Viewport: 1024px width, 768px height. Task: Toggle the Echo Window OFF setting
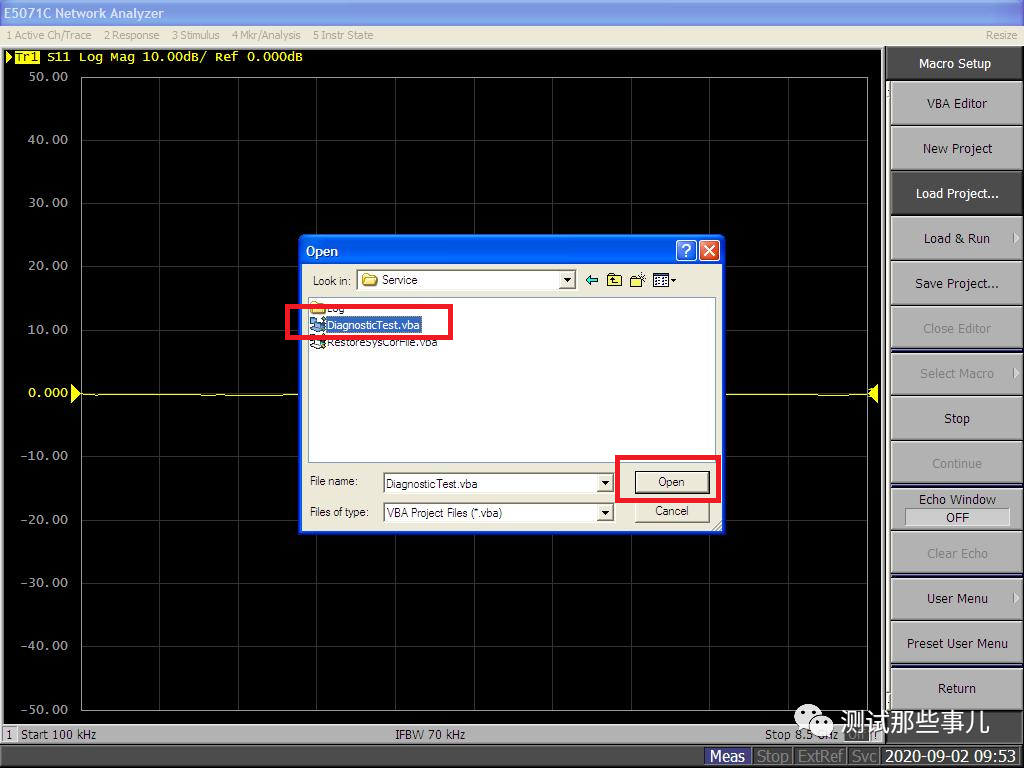[956, 508]
